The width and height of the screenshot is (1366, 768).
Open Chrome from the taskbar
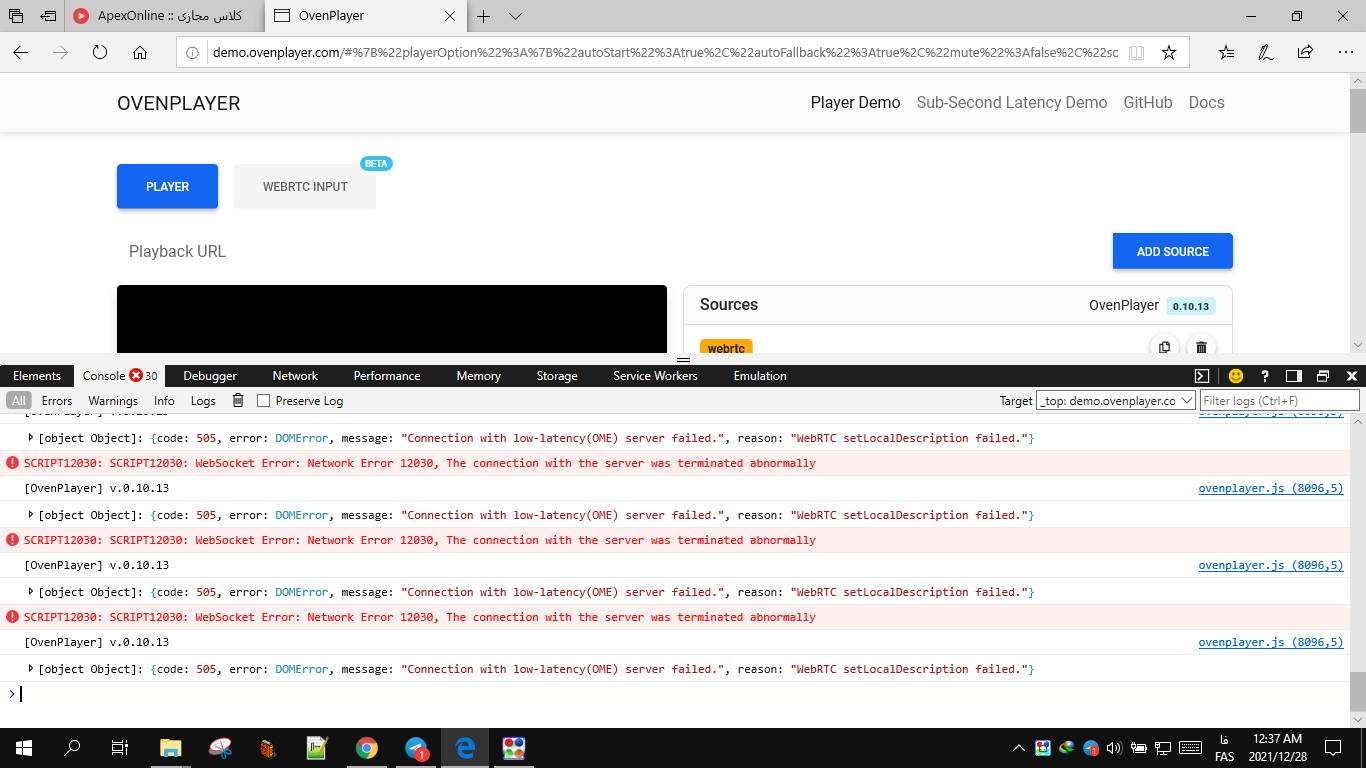click(366, 748)
